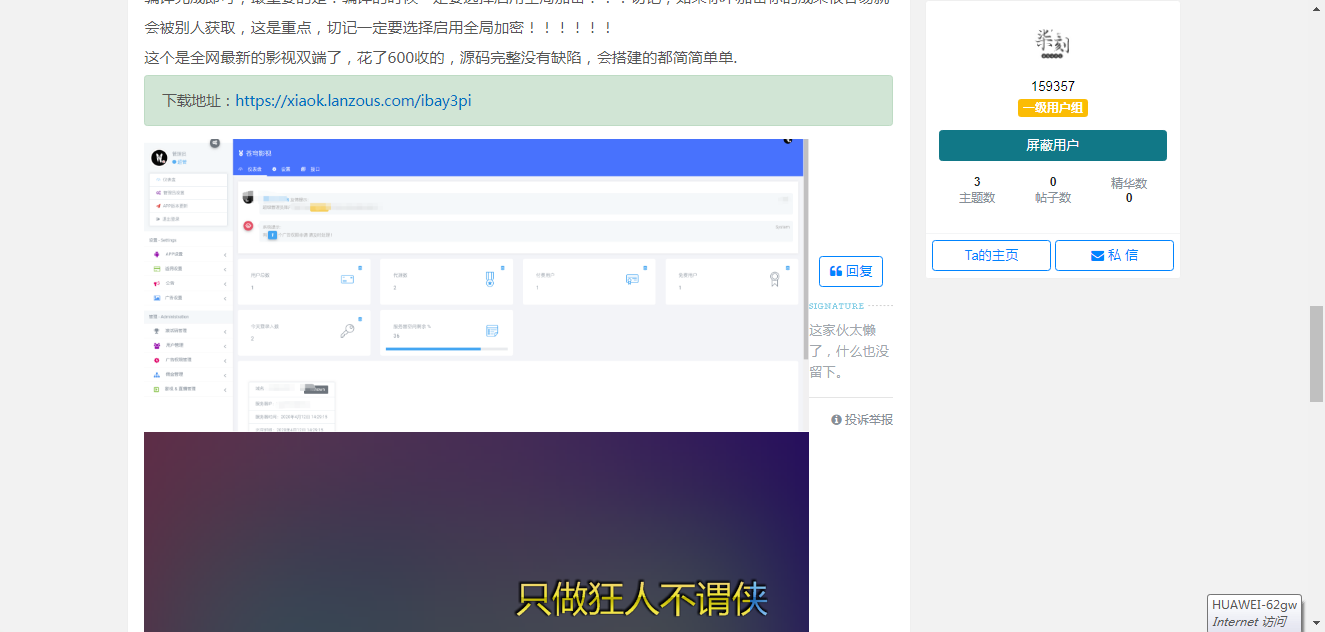
Task: Click the 一级用户组 user group badge
Action: [x=1053, y=108]
